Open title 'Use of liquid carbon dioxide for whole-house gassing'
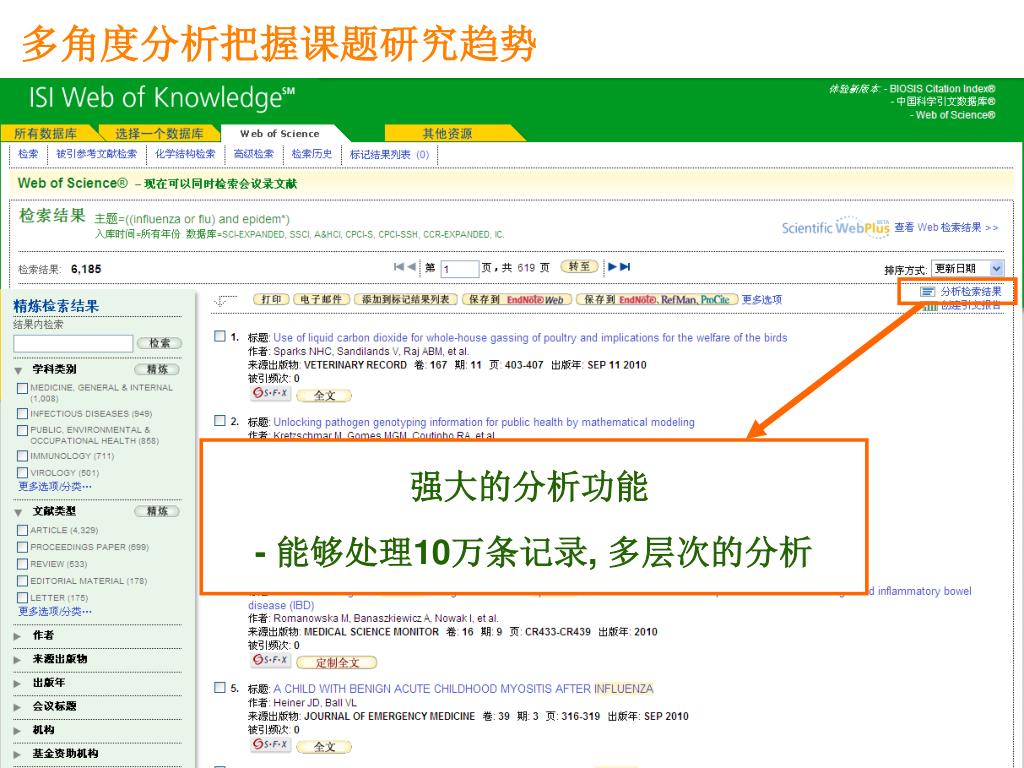Screen dimensions: 1024x768 pos(530,338)
